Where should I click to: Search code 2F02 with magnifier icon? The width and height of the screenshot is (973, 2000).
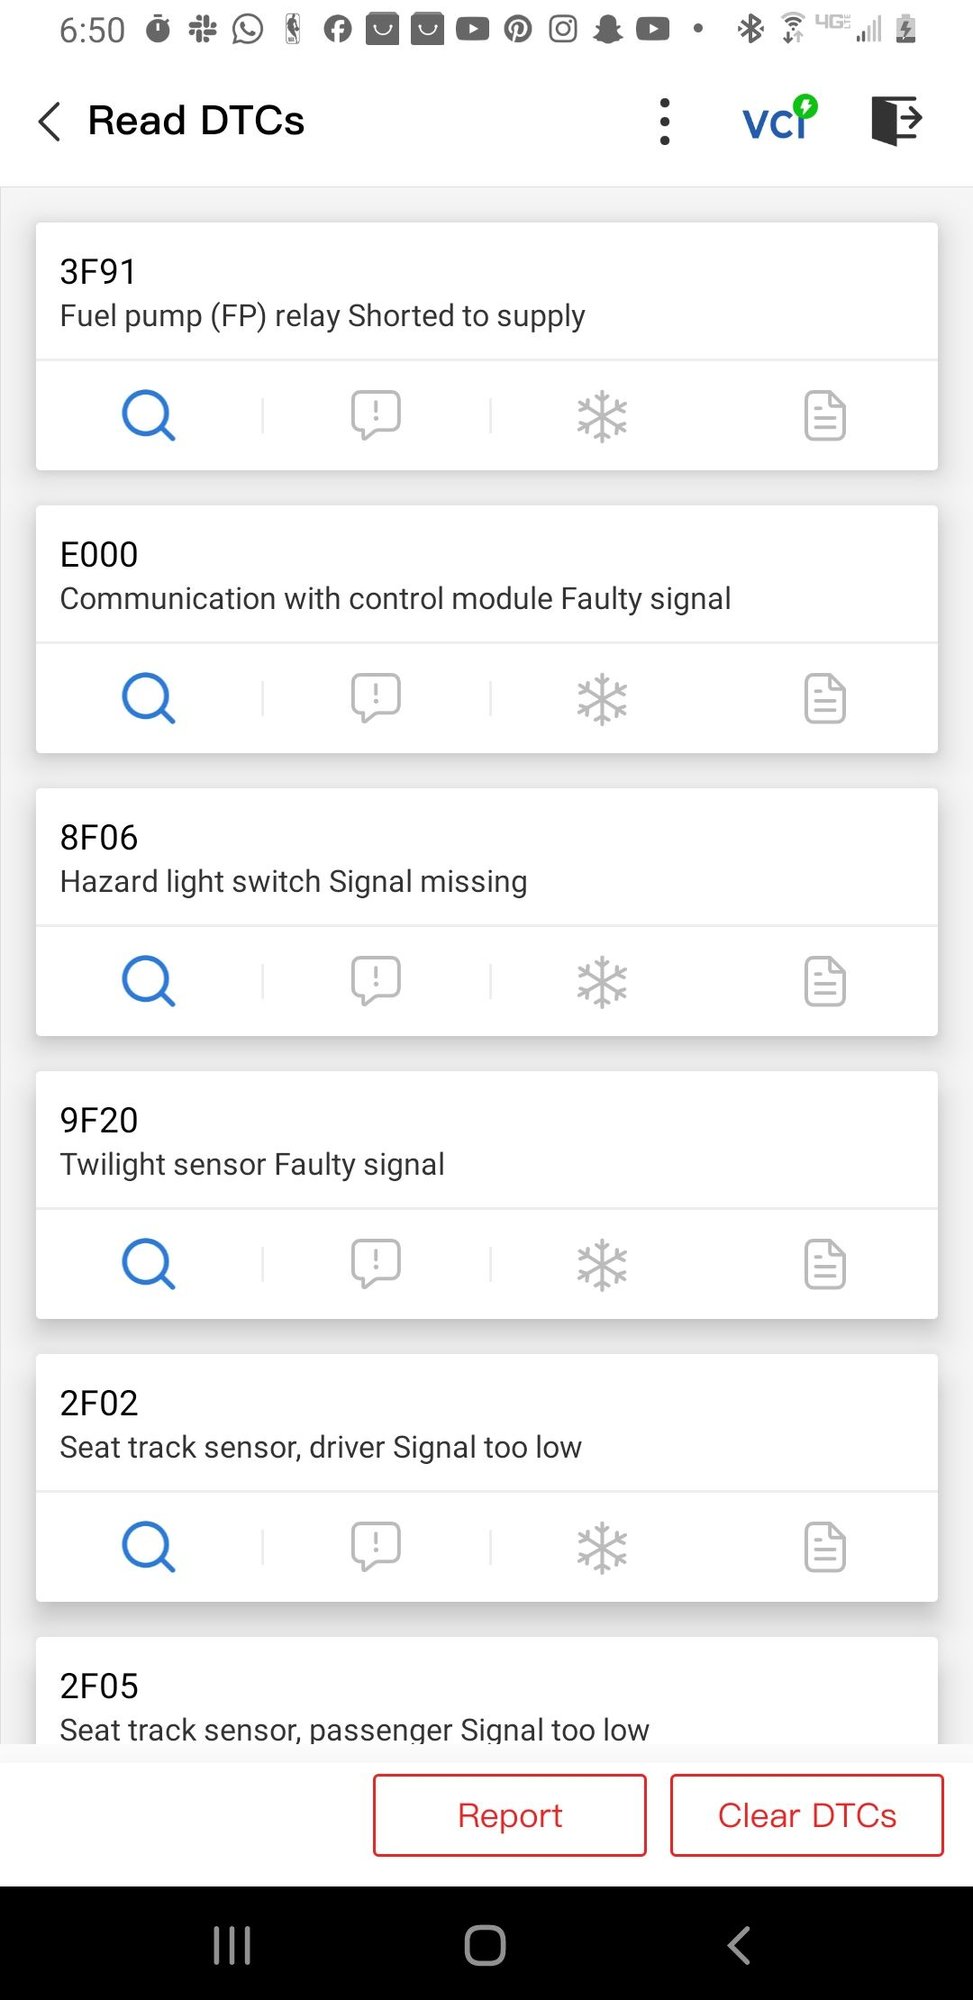(148, 1547)
